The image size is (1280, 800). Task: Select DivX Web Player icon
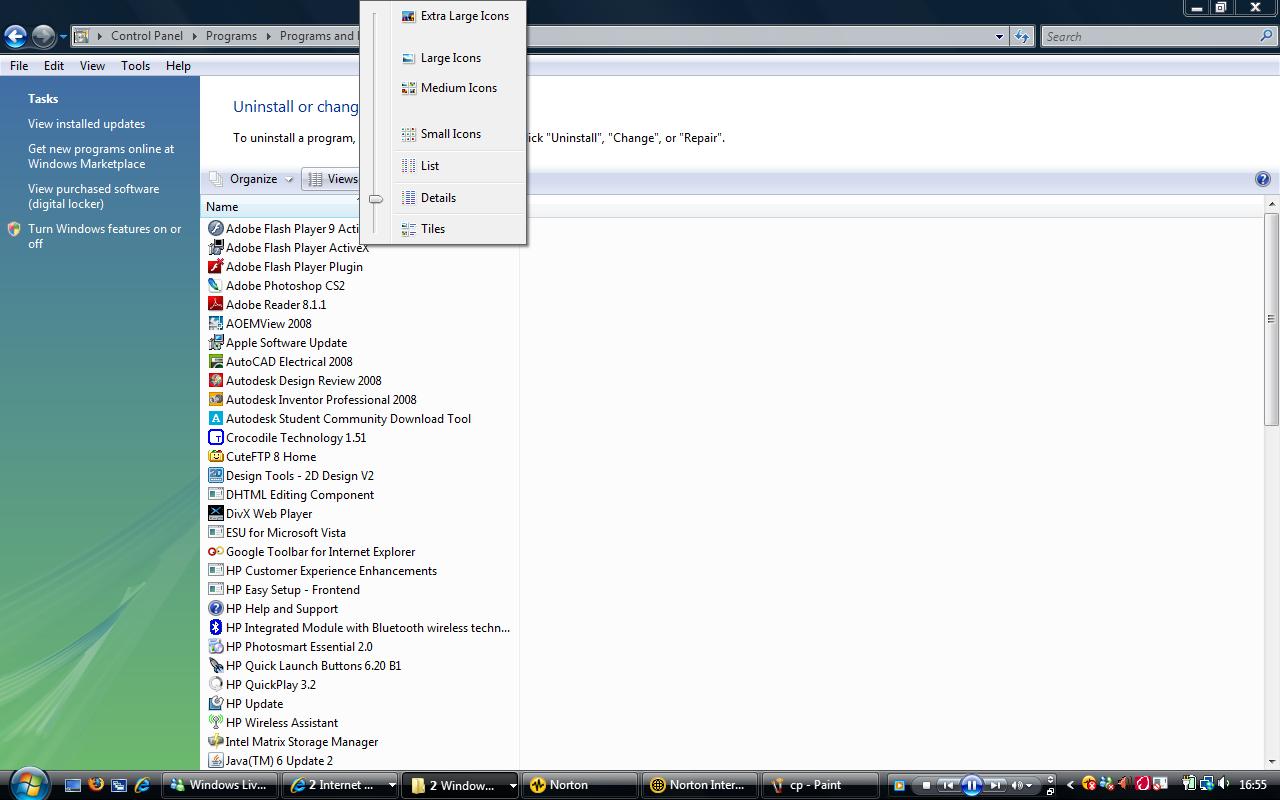[x=215, y=514]
